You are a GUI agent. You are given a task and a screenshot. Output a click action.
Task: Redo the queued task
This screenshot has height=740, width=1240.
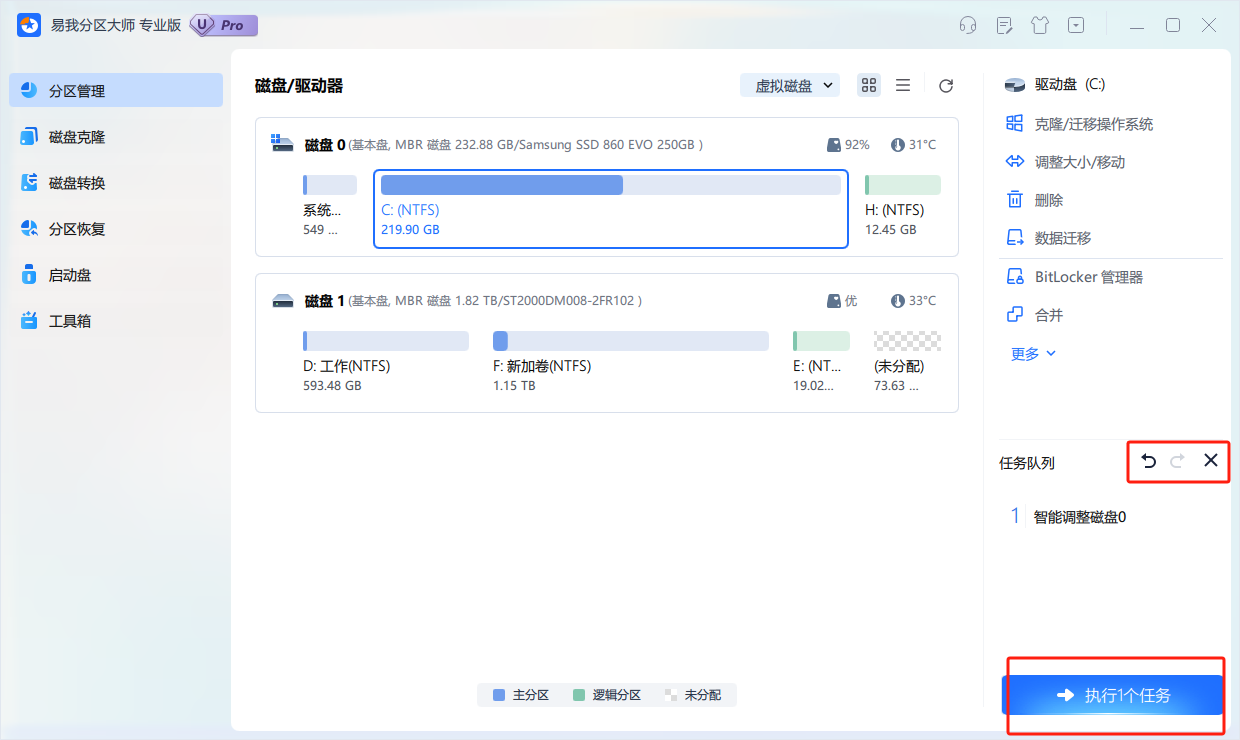pos(1178,461)
